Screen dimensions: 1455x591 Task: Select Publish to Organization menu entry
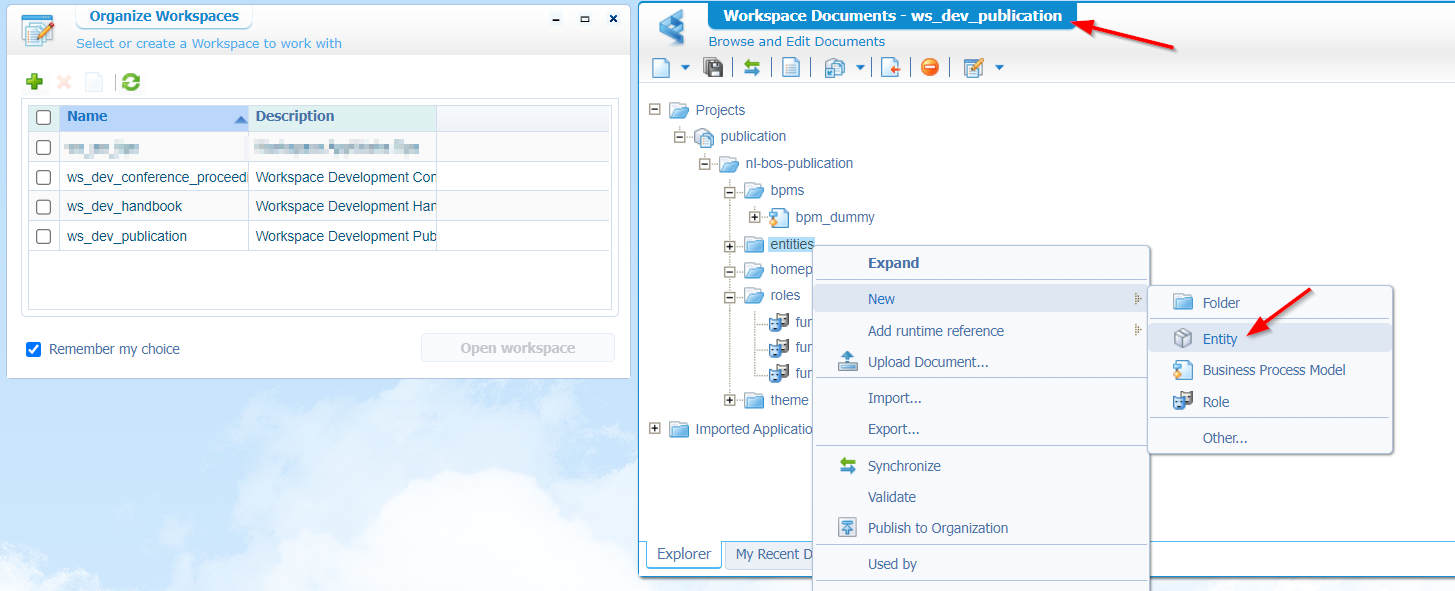click(937, 528)
